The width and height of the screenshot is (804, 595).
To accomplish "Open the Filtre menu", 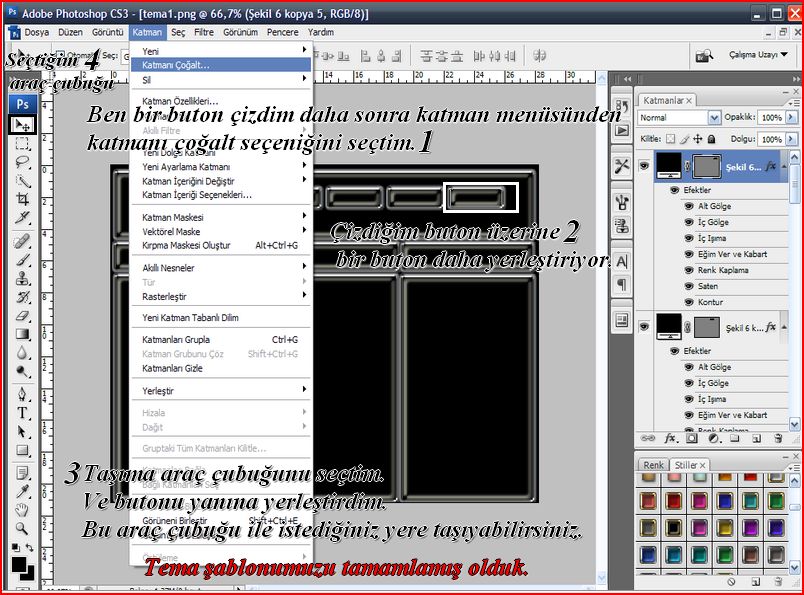I will (x=204, y=32).
